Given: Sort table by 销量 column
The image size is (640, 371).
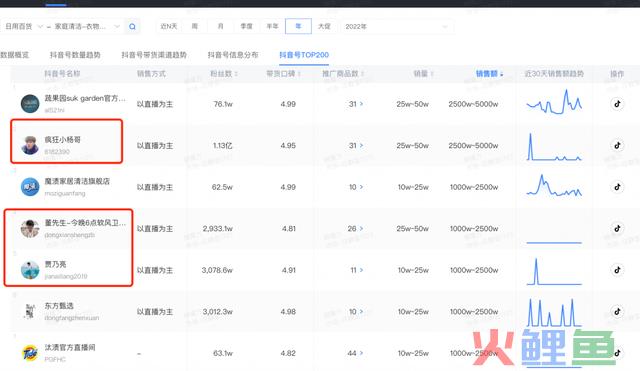Looking at the screenshot, I should point(423,74).
